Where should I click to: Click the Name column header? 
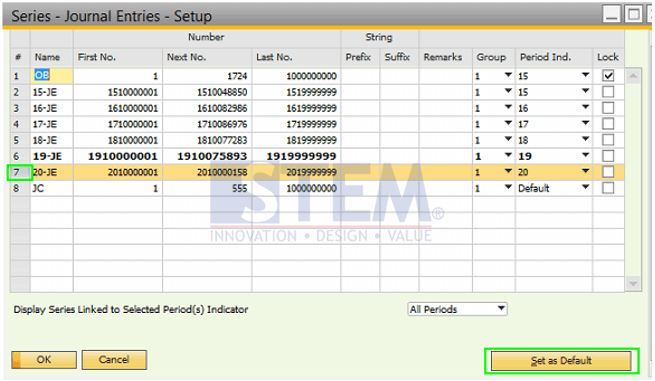tap(52, 57)
